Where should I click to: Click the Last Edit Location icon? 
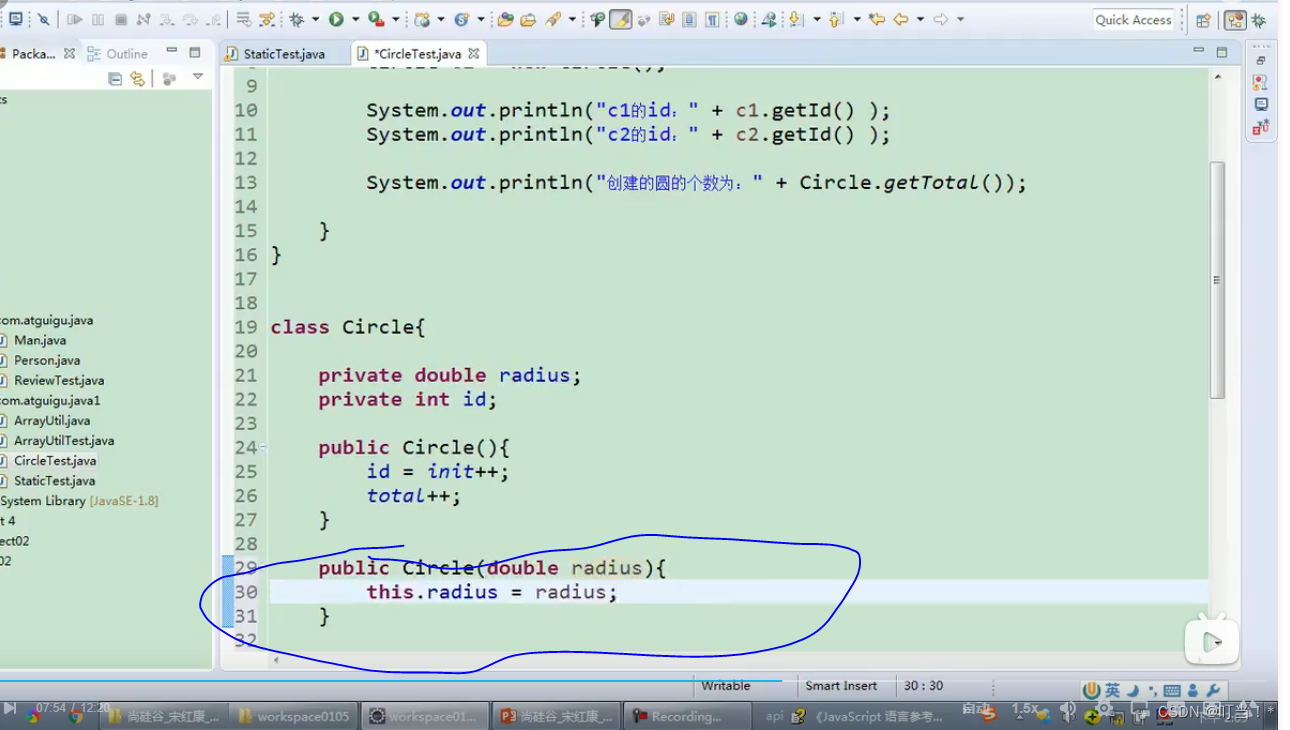tap(877, 19)
